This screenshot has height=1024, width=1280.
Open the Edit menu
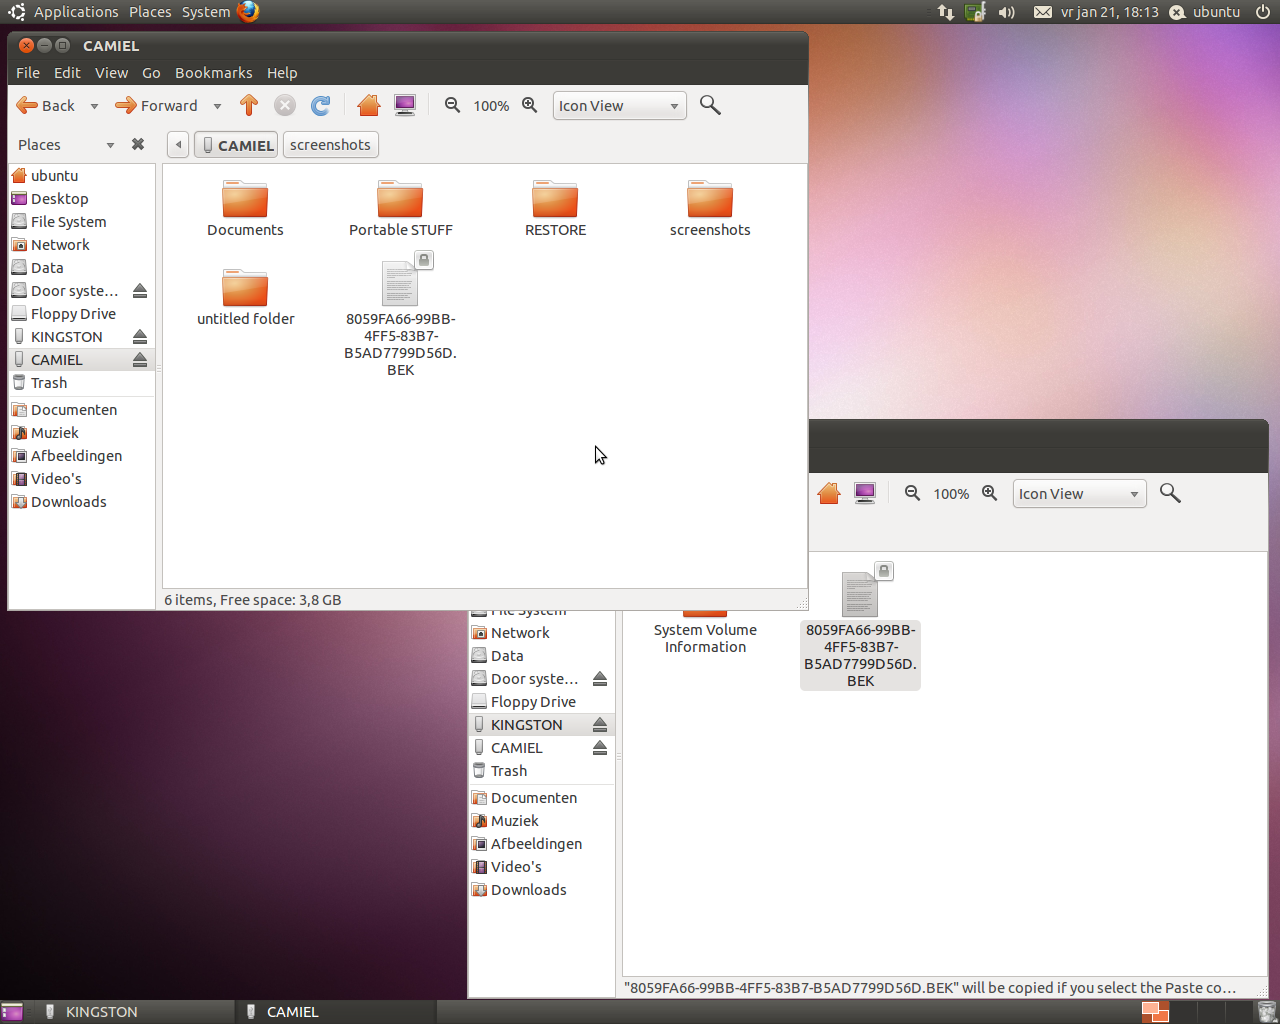click(67, 72)
